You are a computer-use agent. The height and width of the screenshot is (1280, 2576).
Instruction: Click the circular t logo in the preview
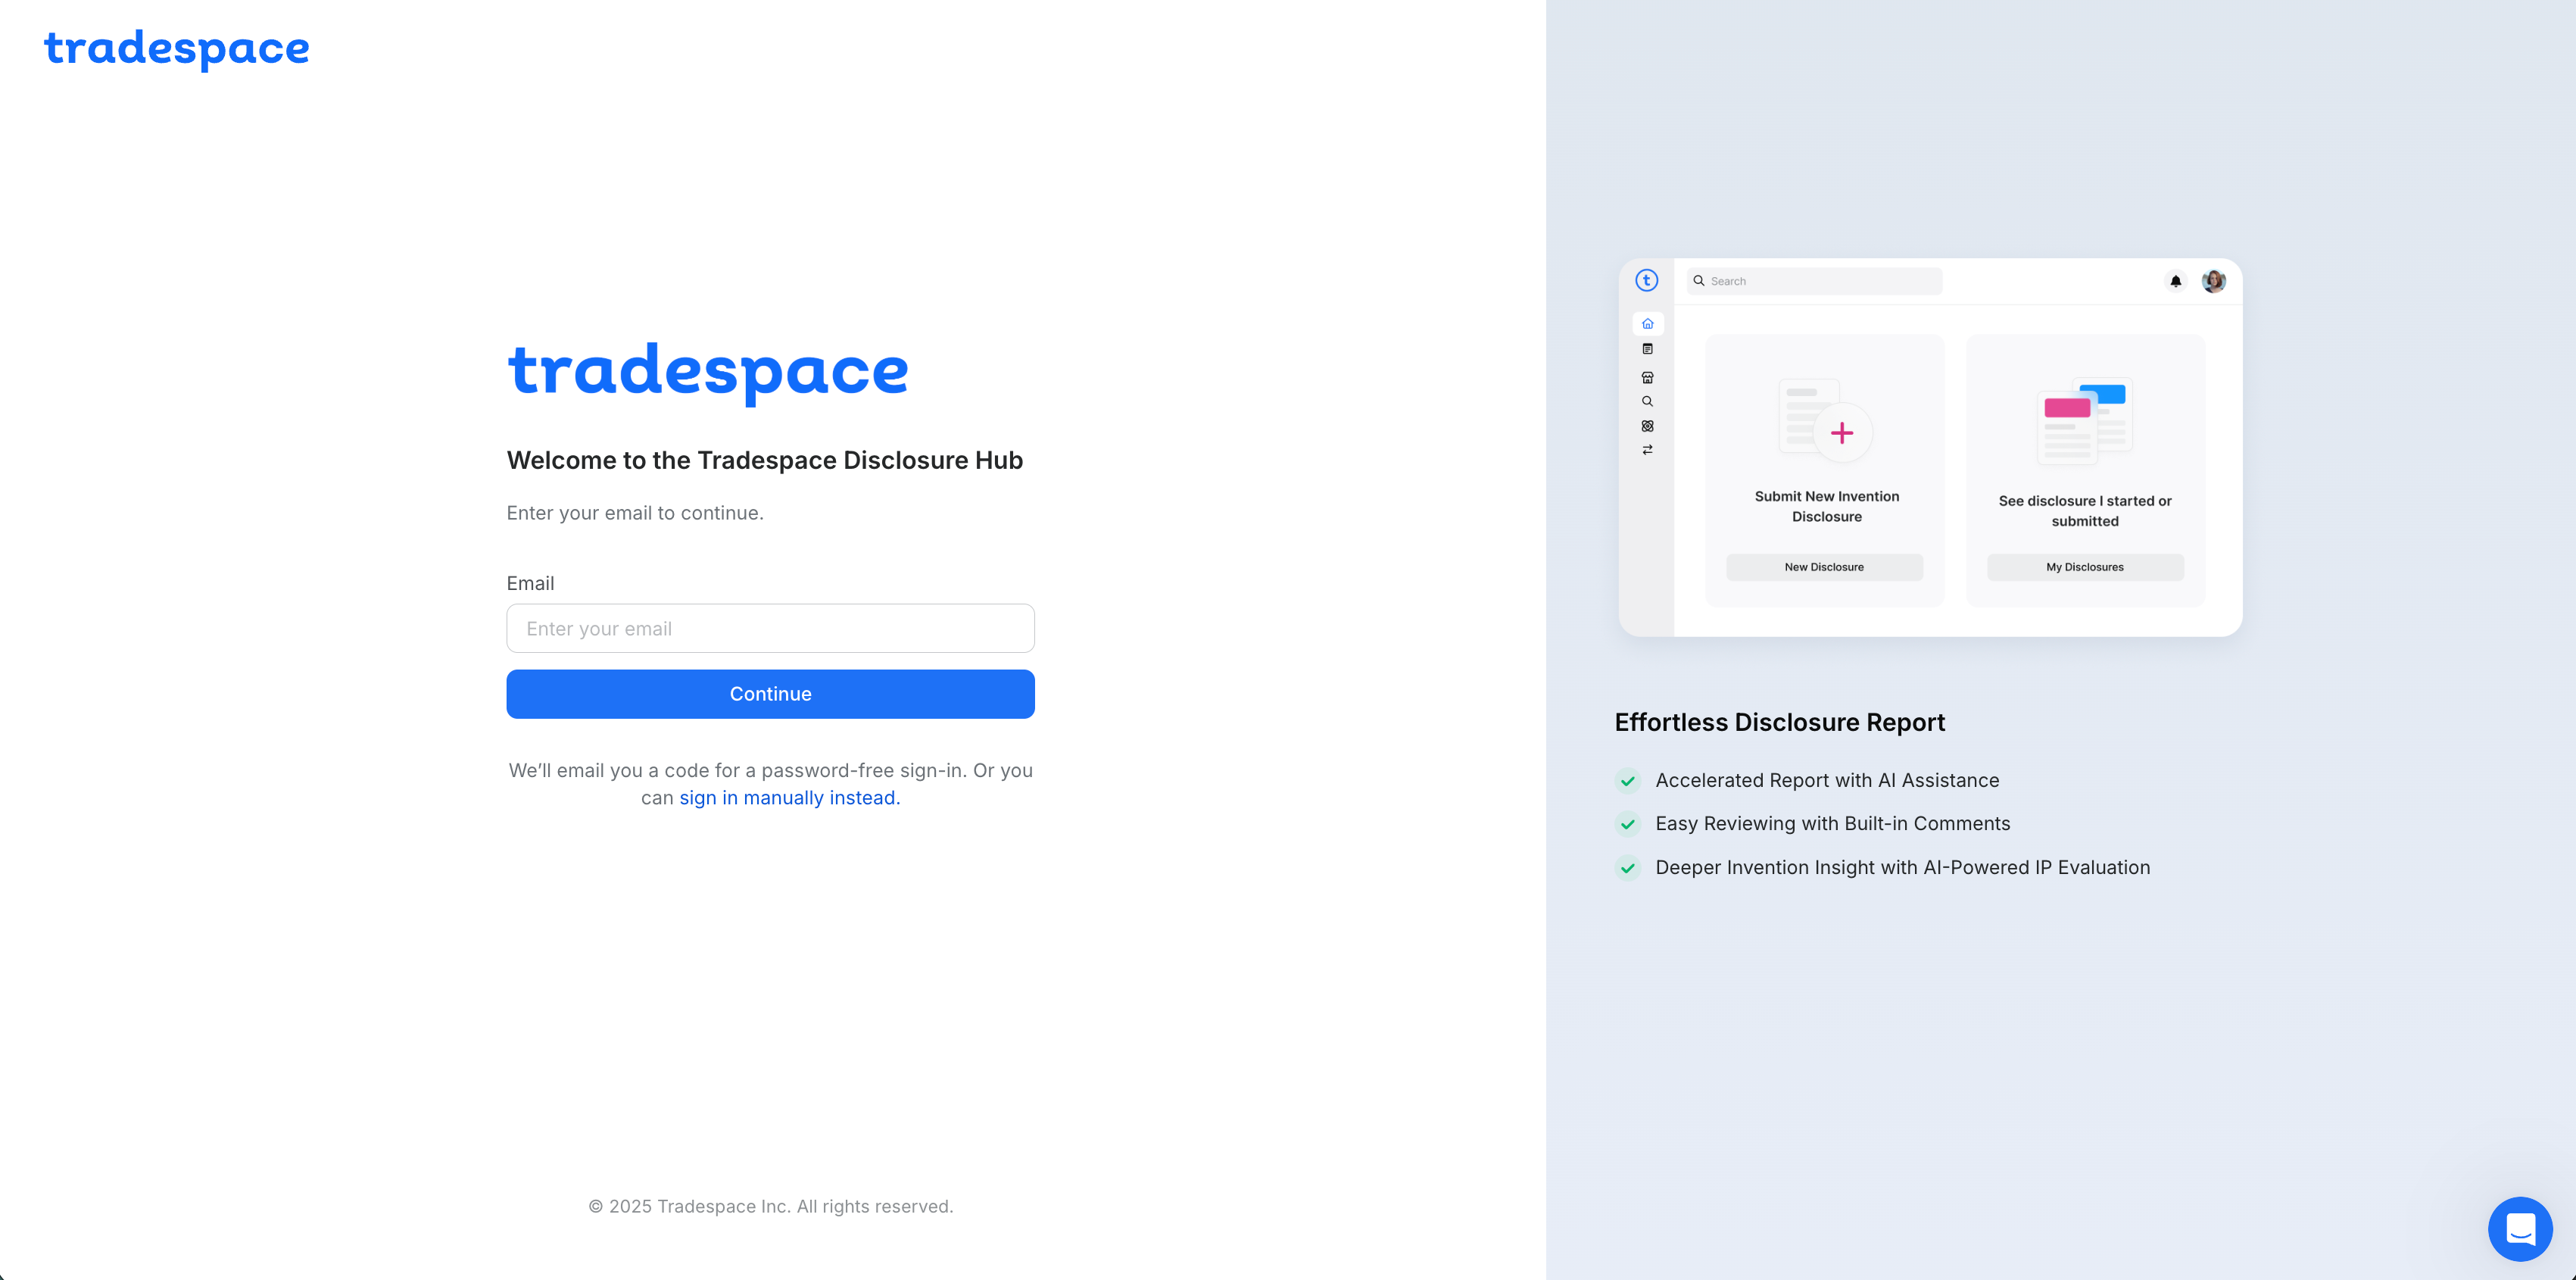1646,281
